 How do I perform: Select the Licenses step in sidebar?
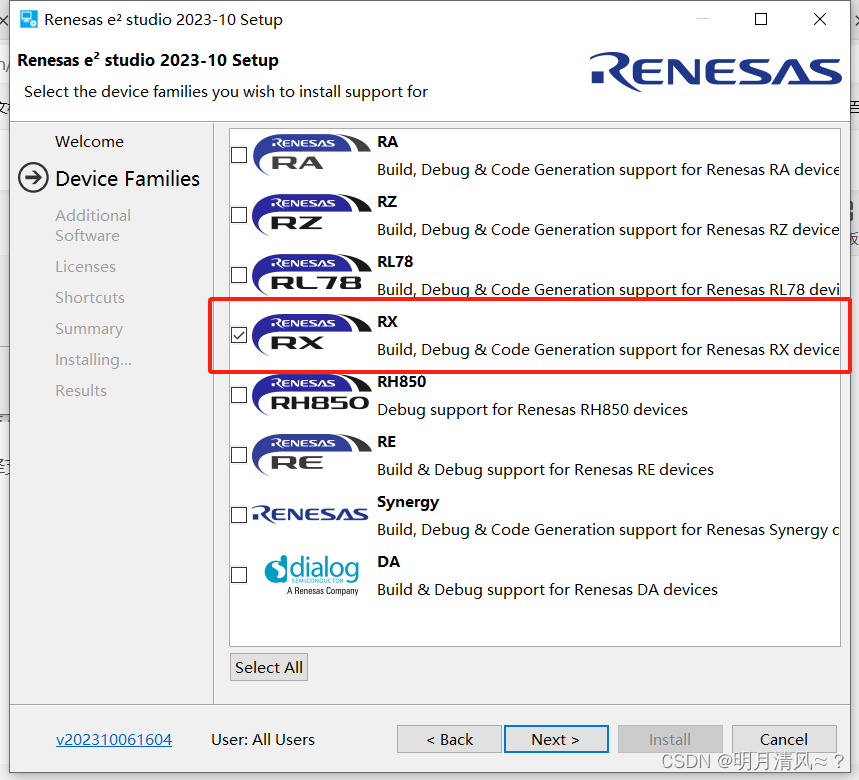85,267
